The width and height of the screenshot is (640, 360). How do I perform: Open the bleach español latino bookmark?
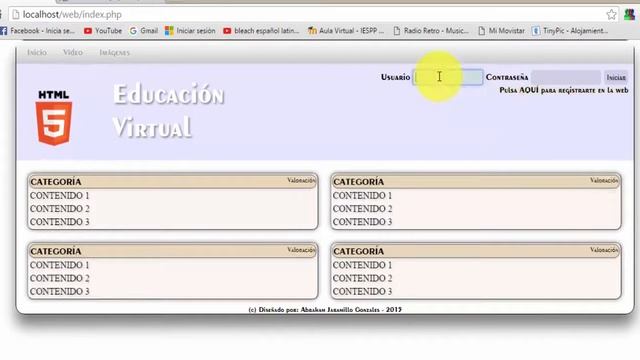(261, 31)
